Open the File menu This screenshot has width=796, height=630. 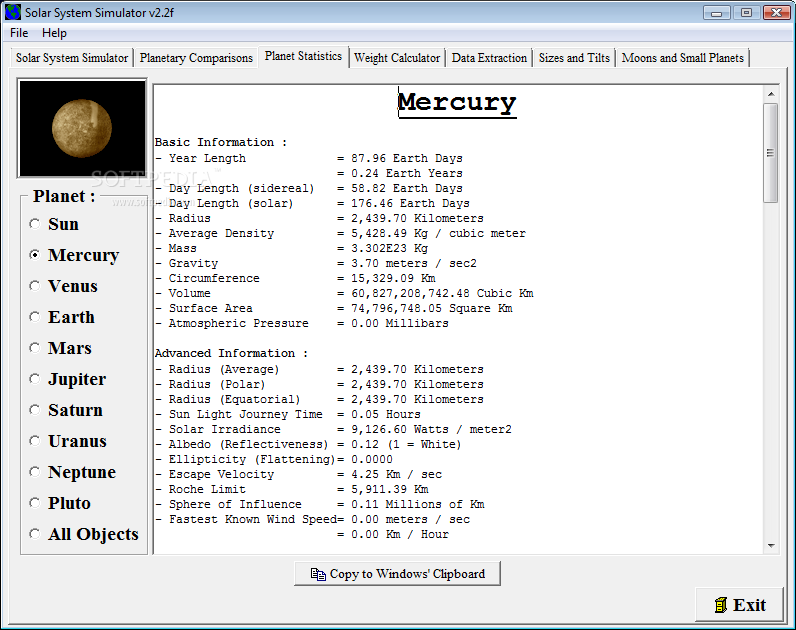19,33
